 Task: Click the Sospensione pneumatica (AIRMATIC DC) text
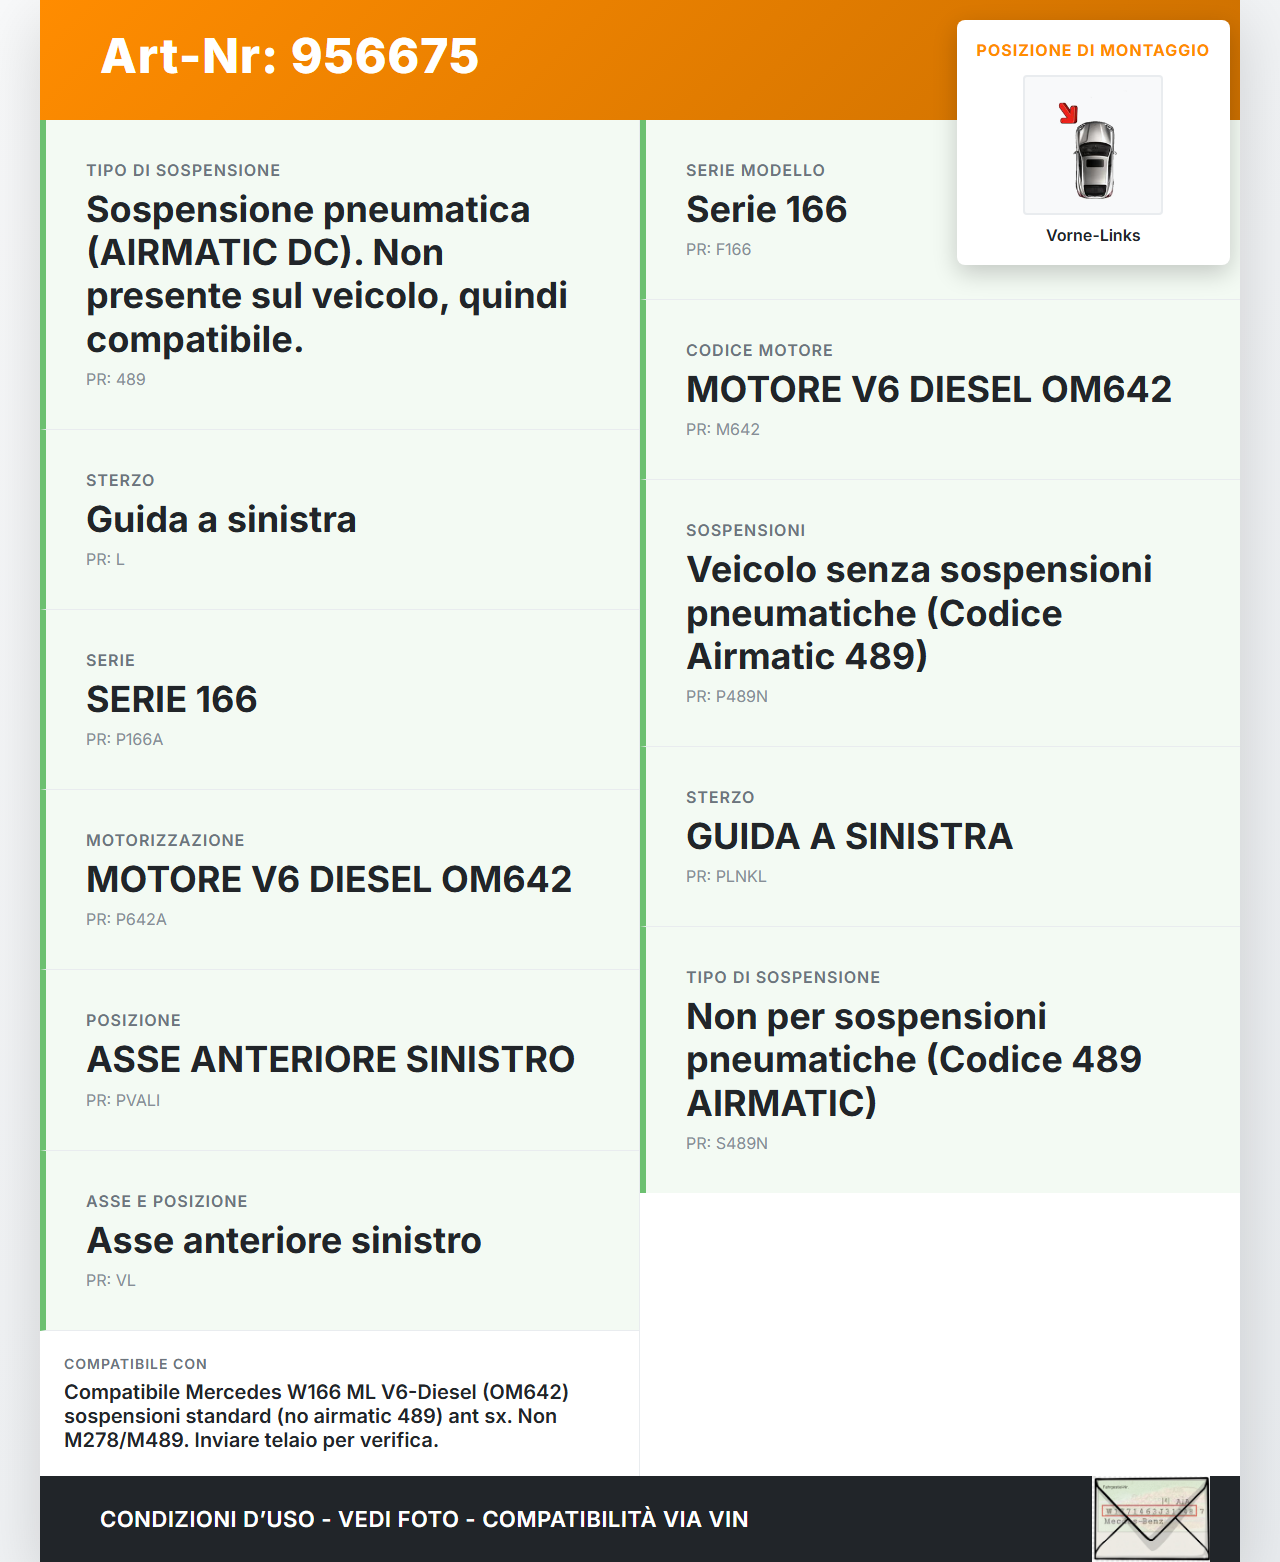(327, 274)
